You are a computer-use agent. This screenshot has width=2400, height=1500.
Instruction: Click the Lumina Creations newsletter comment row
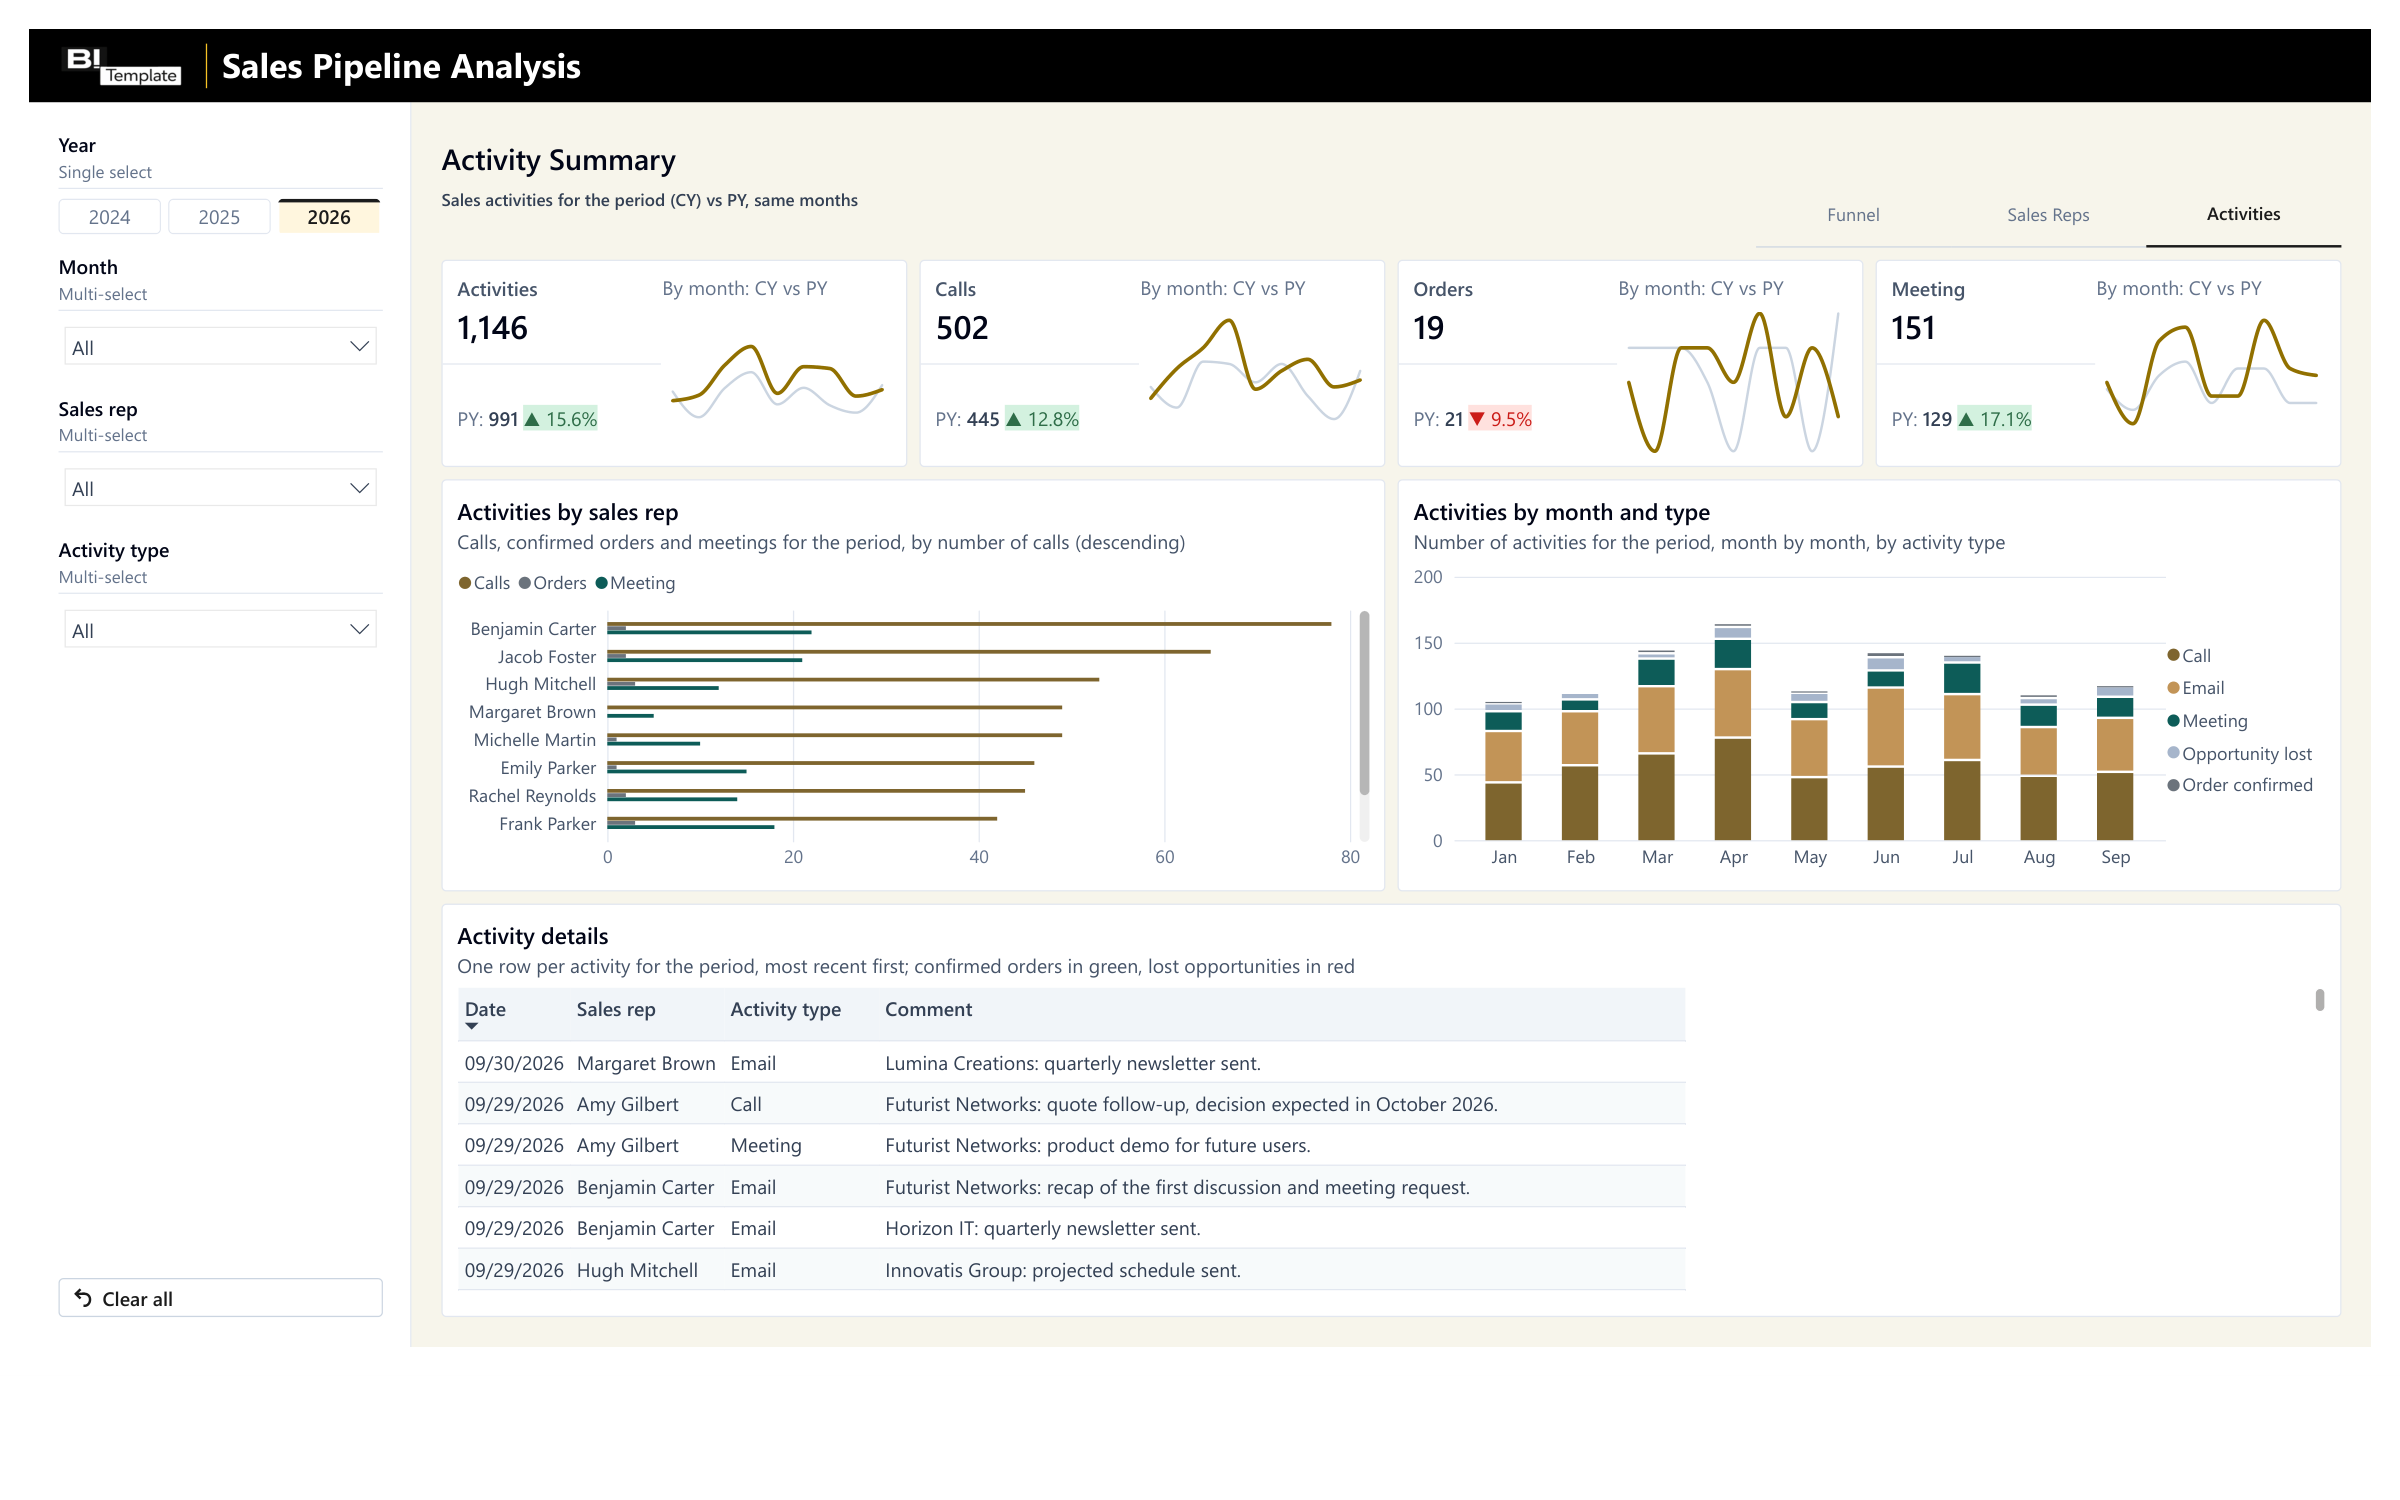click(1072, 1063)
